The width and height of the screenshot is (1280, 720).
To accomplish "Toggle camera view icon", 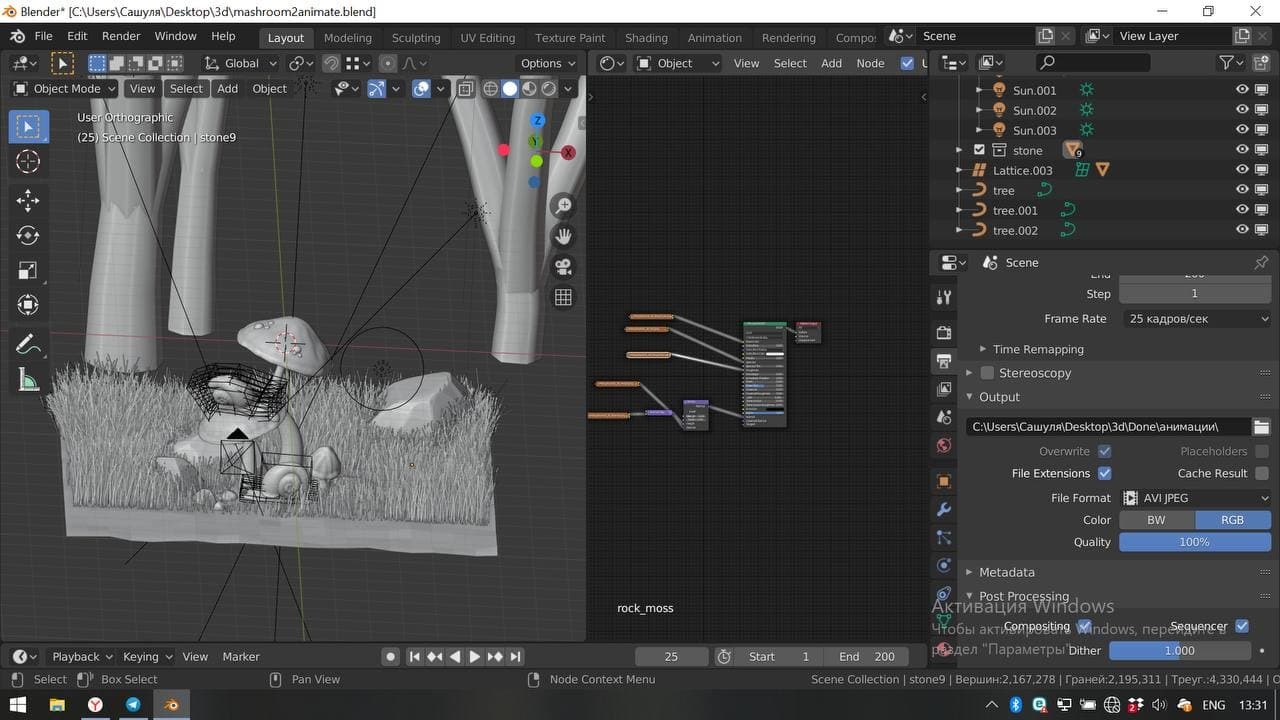I will click(x=563, y=267).
